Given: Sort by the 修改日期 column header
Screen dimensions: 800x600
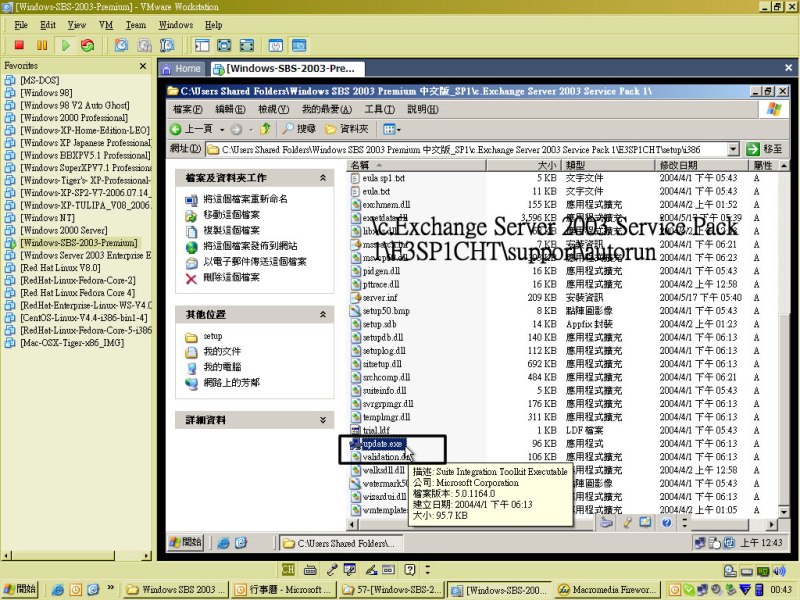Looking at the screenshot, I should [702, 165].
